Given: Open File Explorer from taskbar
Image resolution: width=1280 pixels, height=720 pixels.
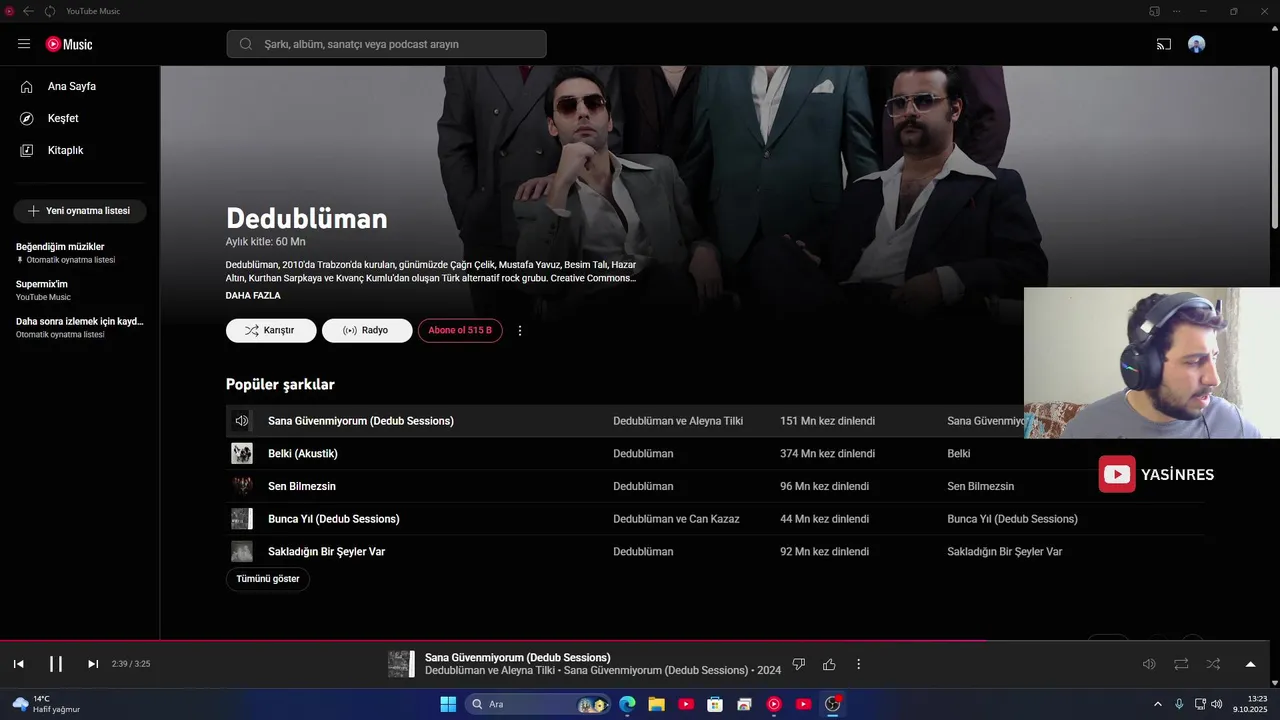Looking at the screenshot, I should point(656,704).
